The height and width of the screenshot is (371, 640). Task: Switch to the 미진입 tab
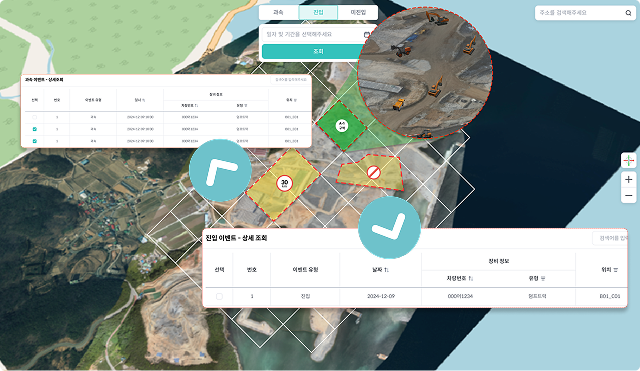tap(358, 12)
